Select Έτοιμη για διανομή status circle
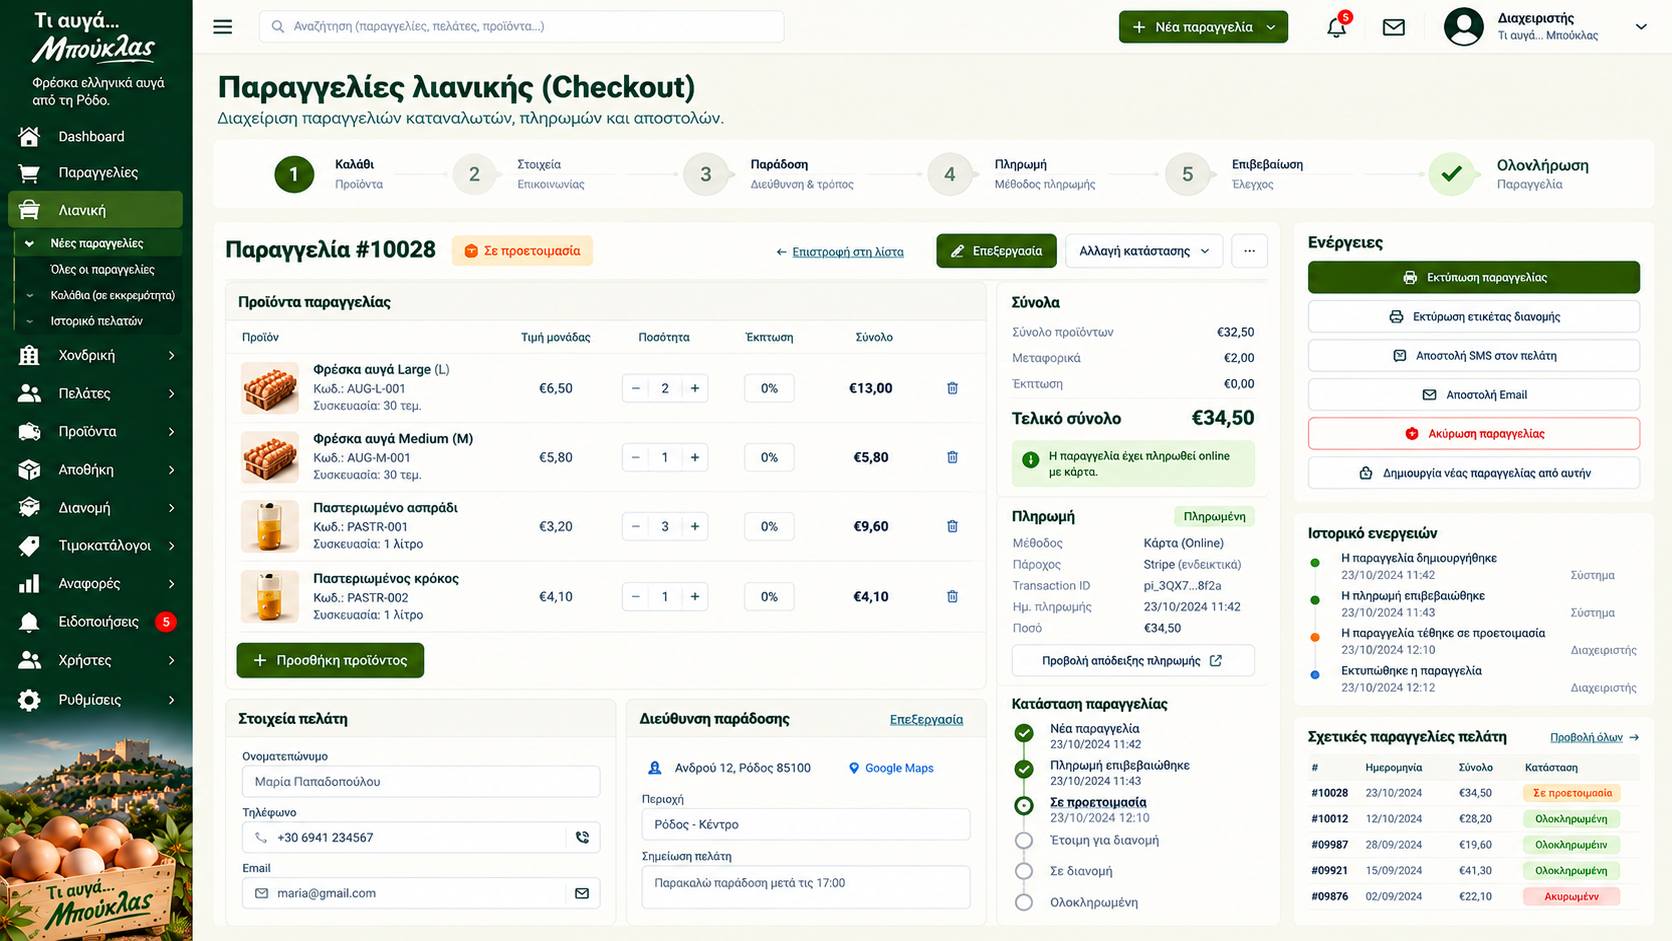This screenshot has width=1672, height=941. click(x=1024, y=840)
